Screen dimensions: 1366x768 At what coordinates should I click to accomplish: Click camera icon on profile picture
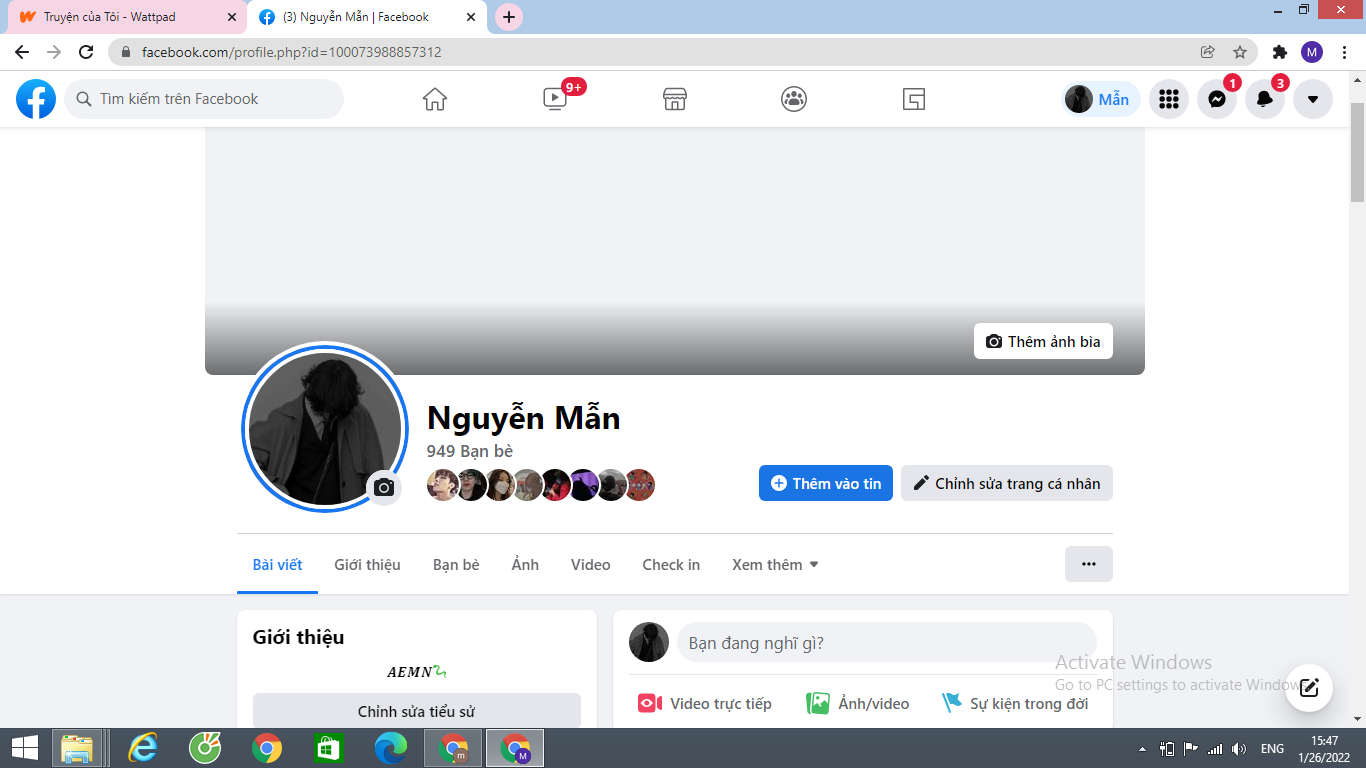pyautogui.click(x=384, y=488)
